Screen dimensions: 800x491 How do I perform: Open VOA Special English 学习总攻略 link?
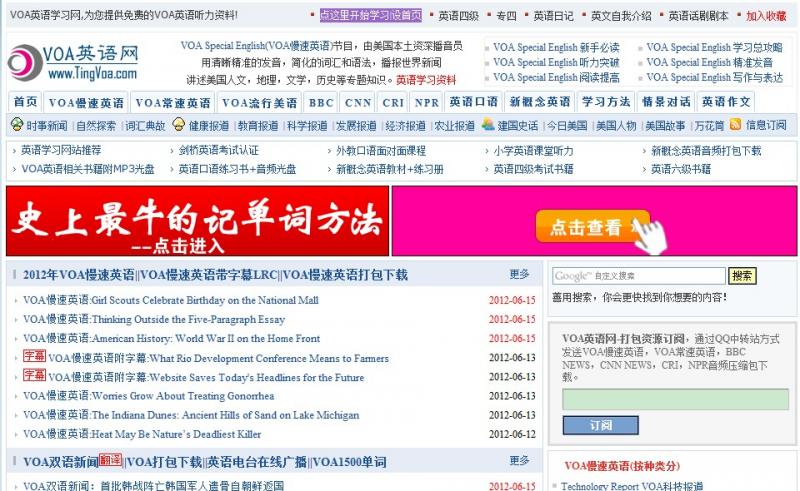coord(714,47)
